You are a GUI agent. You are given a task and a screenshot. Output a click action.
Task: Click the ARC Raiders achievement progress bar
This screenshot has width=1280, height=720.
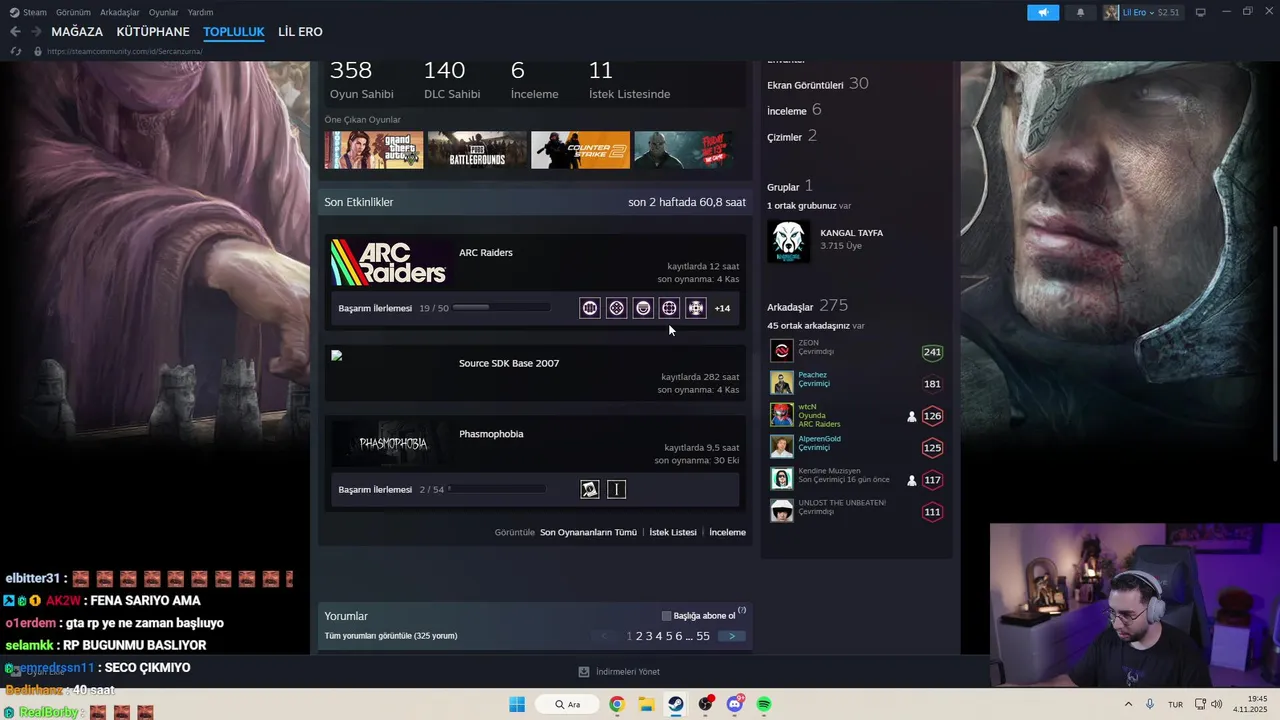[501, 308]
